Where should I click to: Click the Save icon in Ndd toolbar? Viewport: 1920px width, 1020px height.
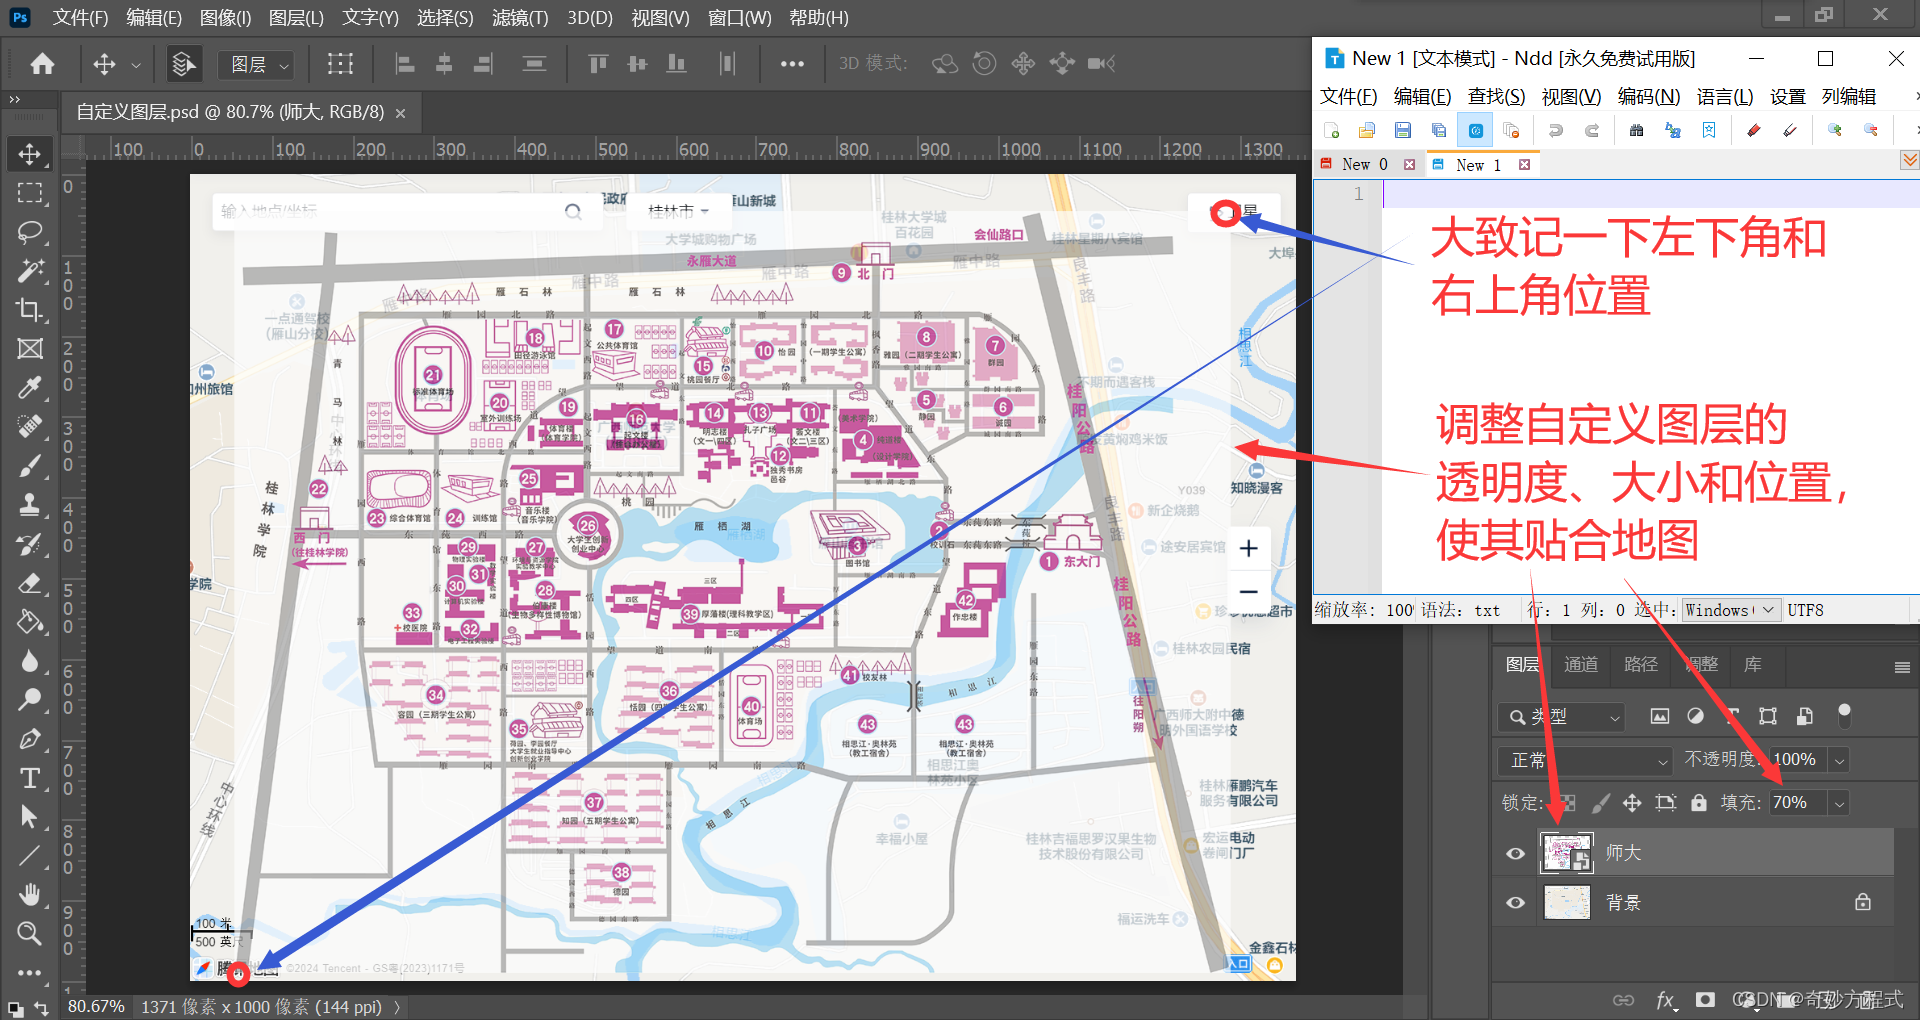tap(1403, 130)
